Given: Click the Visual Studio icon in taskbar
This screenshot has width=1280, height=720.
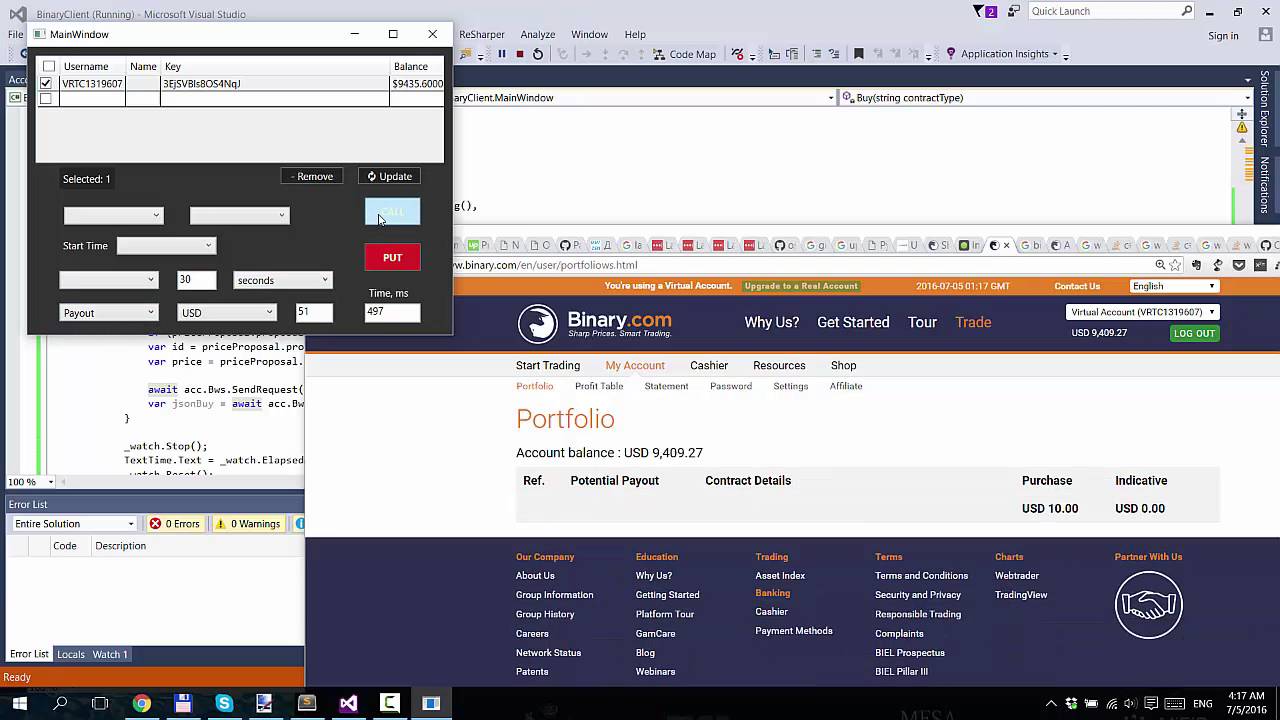Looking at the screenshot, I should (348, 703).
